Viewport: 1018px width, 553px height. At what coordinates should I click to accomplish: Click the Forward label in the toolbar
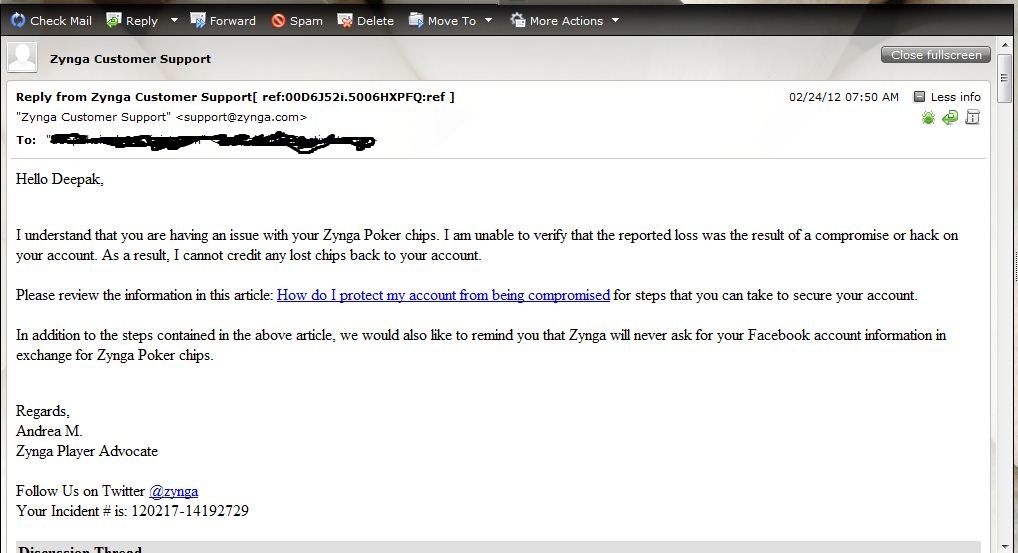coord(232,21)
